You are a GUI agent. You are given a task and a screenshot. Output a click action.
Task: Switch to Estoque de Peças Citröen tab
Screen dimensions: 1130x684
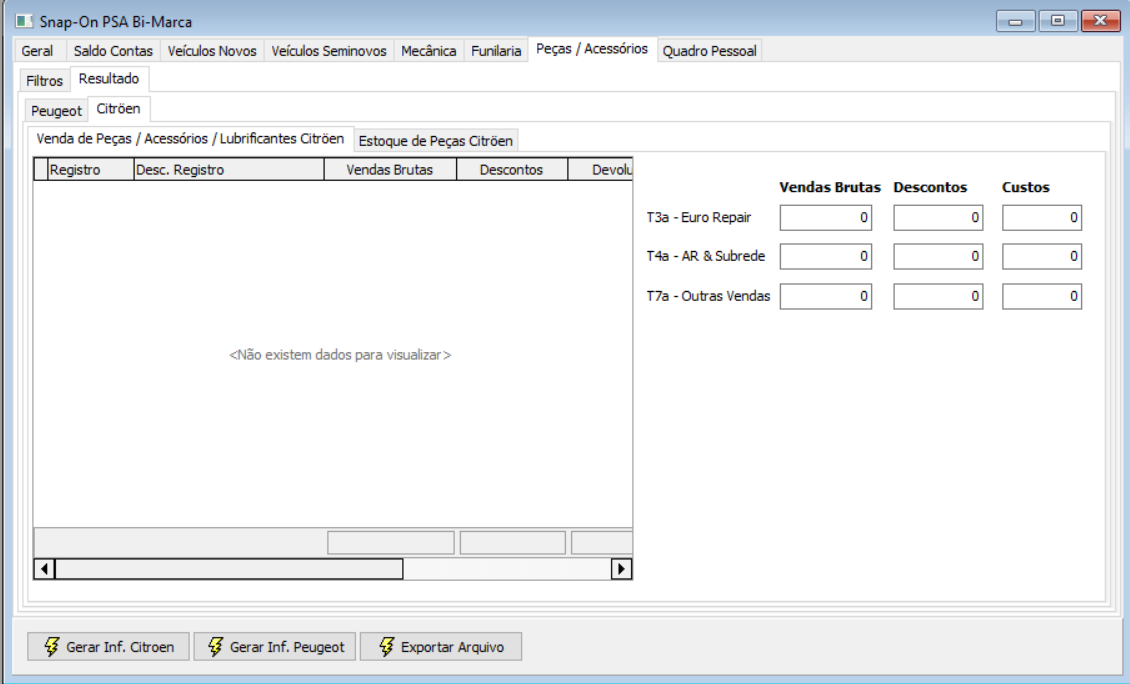coord(435,141)
